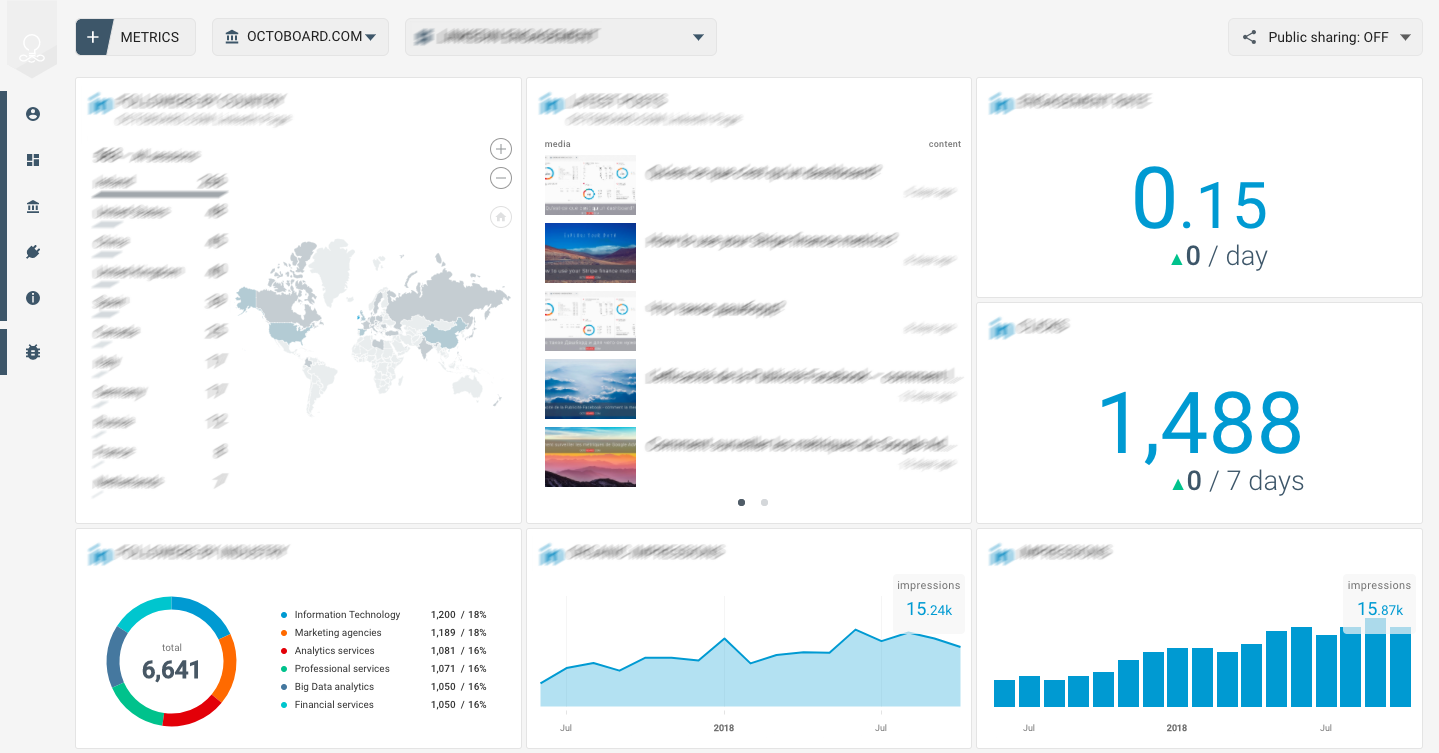Zoom into the followers map with plus icon

tap(500, 148)
